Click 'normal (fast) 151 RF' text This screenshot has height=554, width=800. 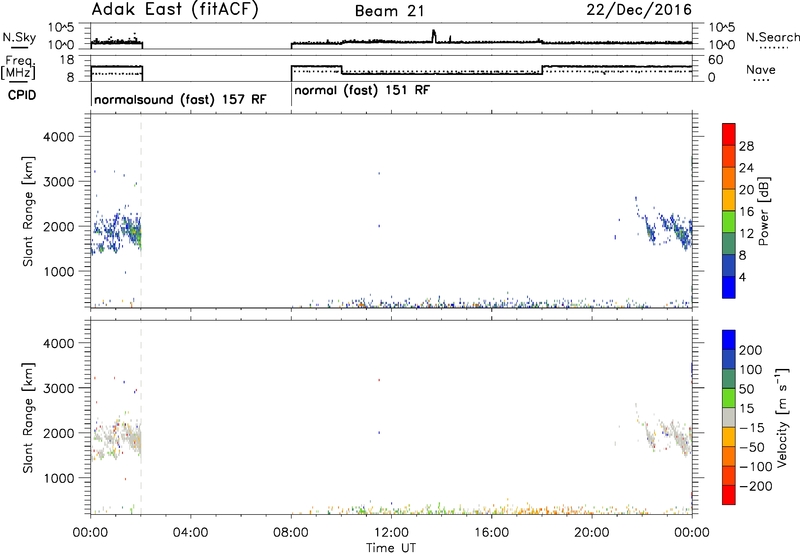[x=362, y=90]
